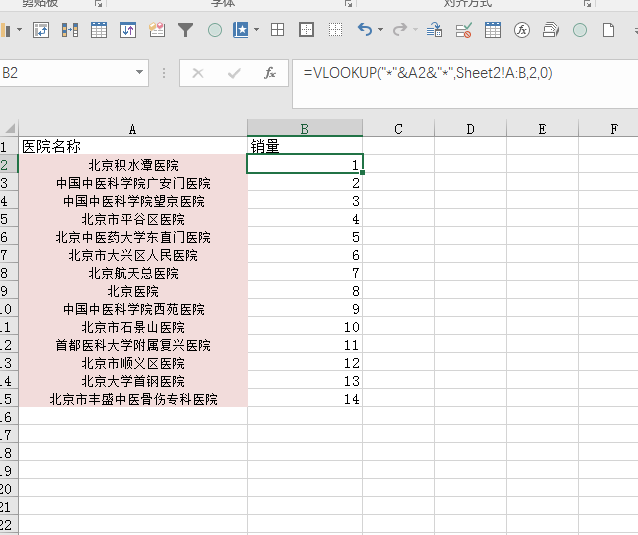Image resolution: width=638 pixels, height=535 pixels.
Task: Select column B header
Action: point(304,128)
